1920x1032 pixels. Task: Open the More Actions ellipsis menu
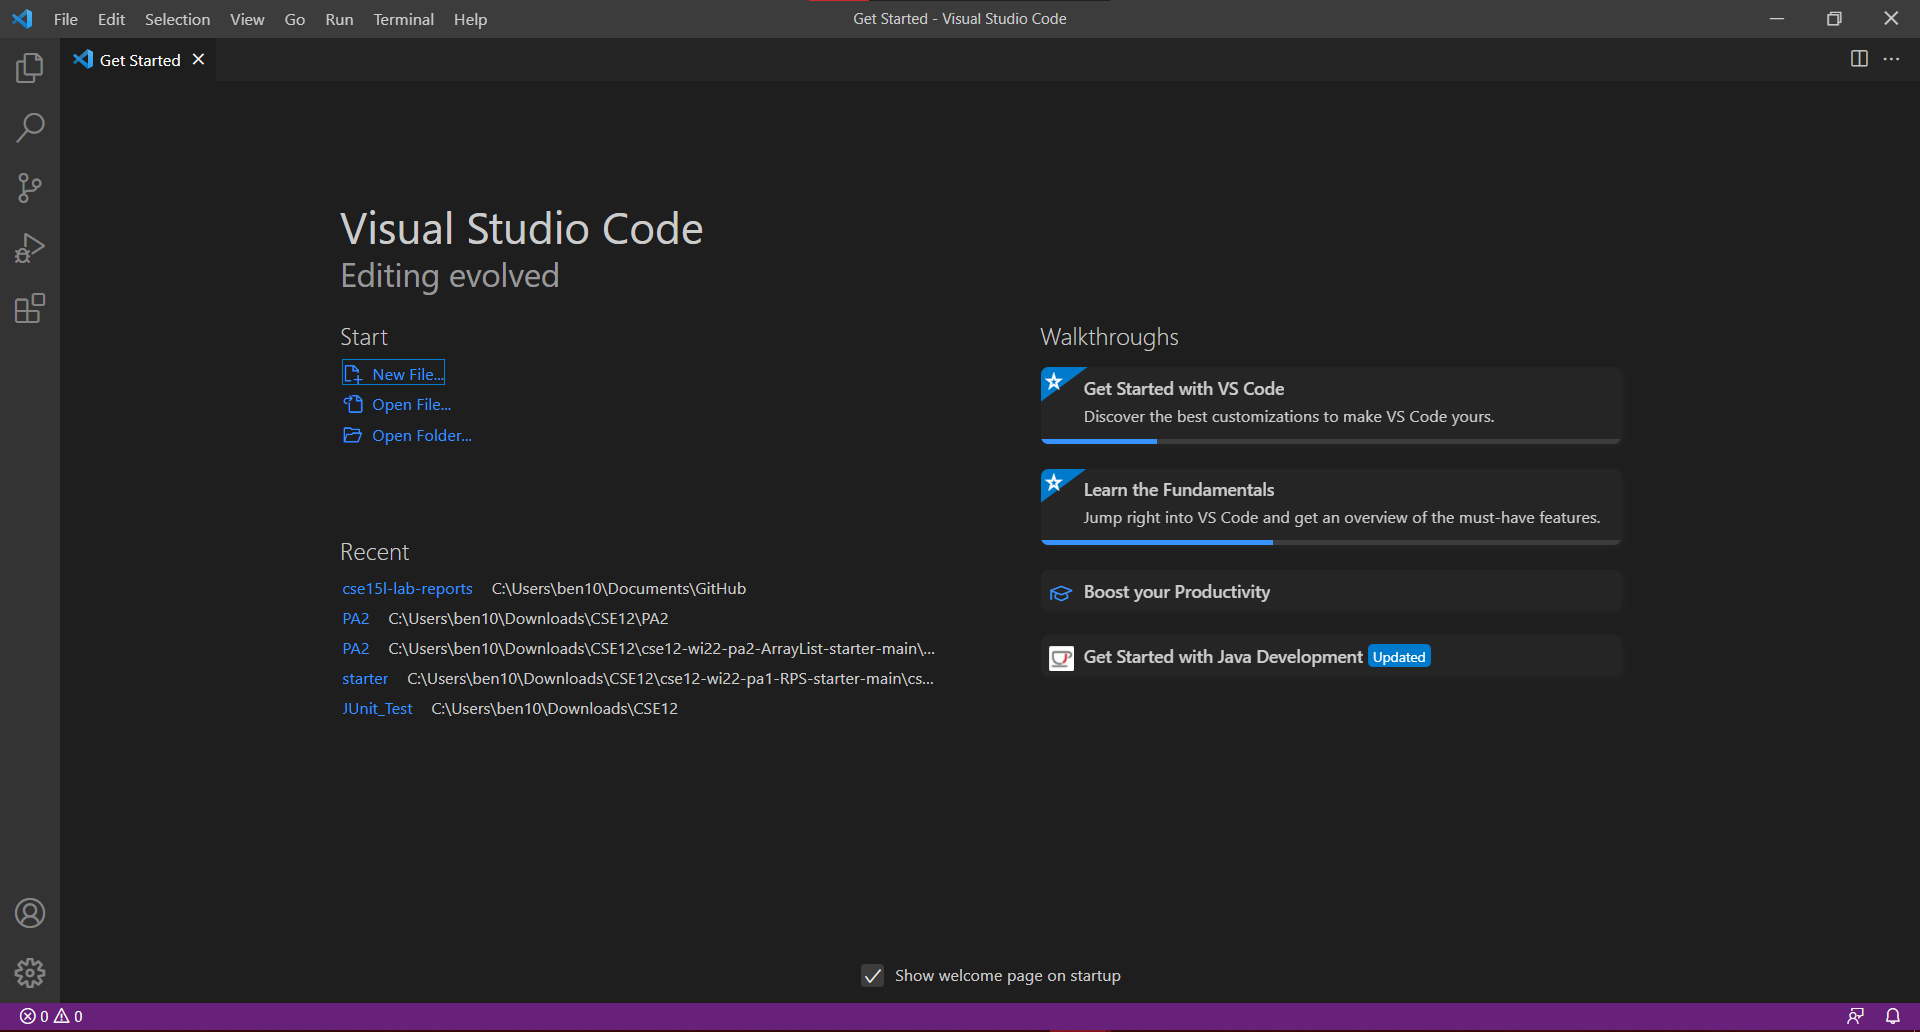click(1891, 59)
